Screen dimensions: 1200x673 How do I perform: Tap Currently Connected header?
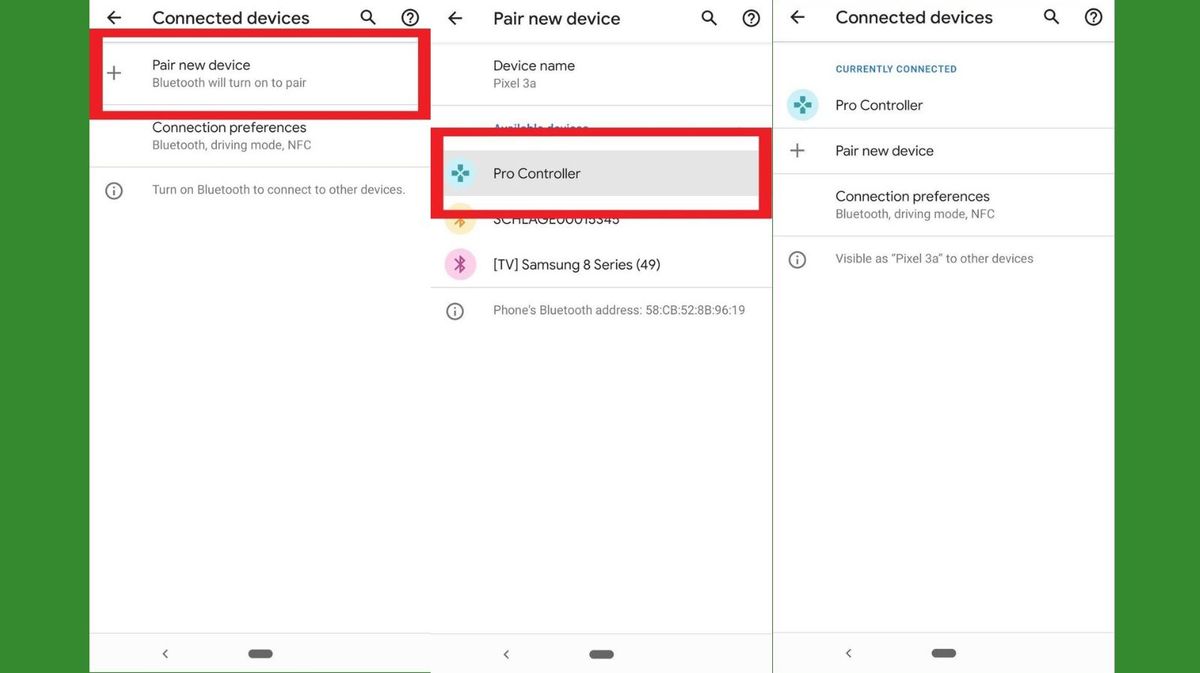(x=896, y=69)
